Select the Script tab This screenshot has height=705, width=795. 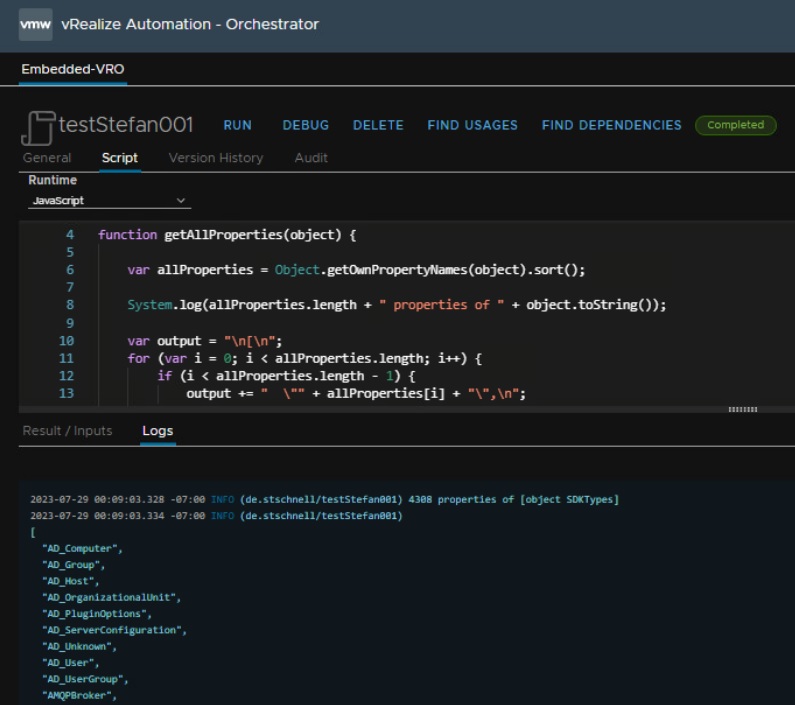tap(120, 158)
